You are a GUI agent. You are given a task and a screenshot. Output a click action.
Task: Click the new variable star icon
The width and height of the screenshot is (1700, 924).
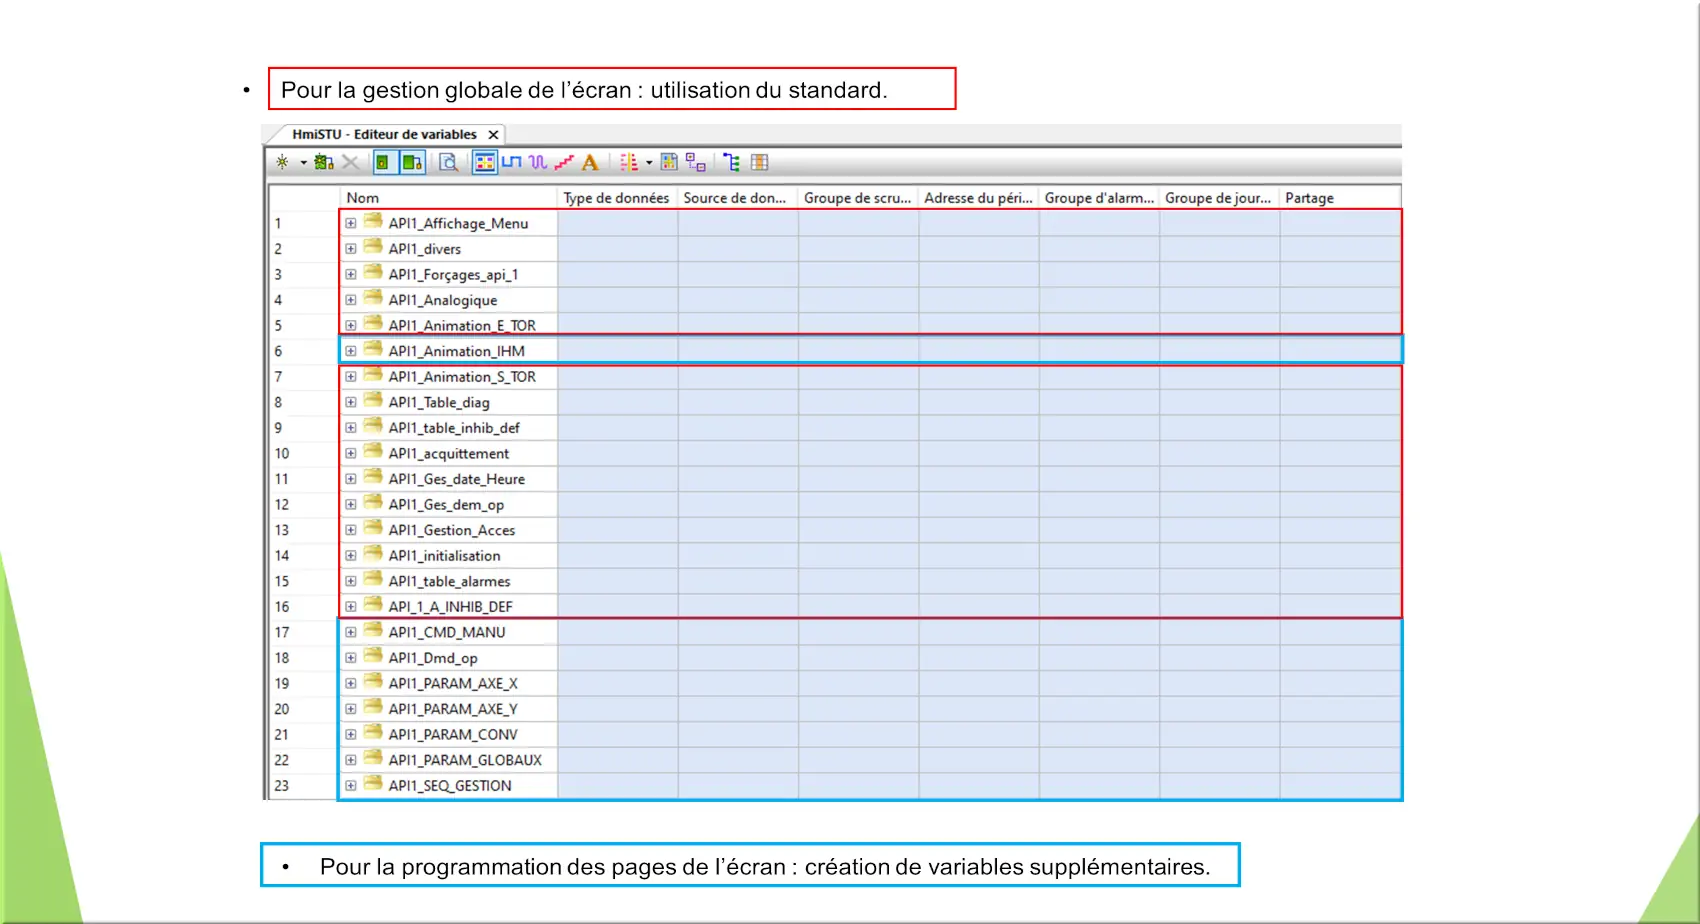[282, 162]
